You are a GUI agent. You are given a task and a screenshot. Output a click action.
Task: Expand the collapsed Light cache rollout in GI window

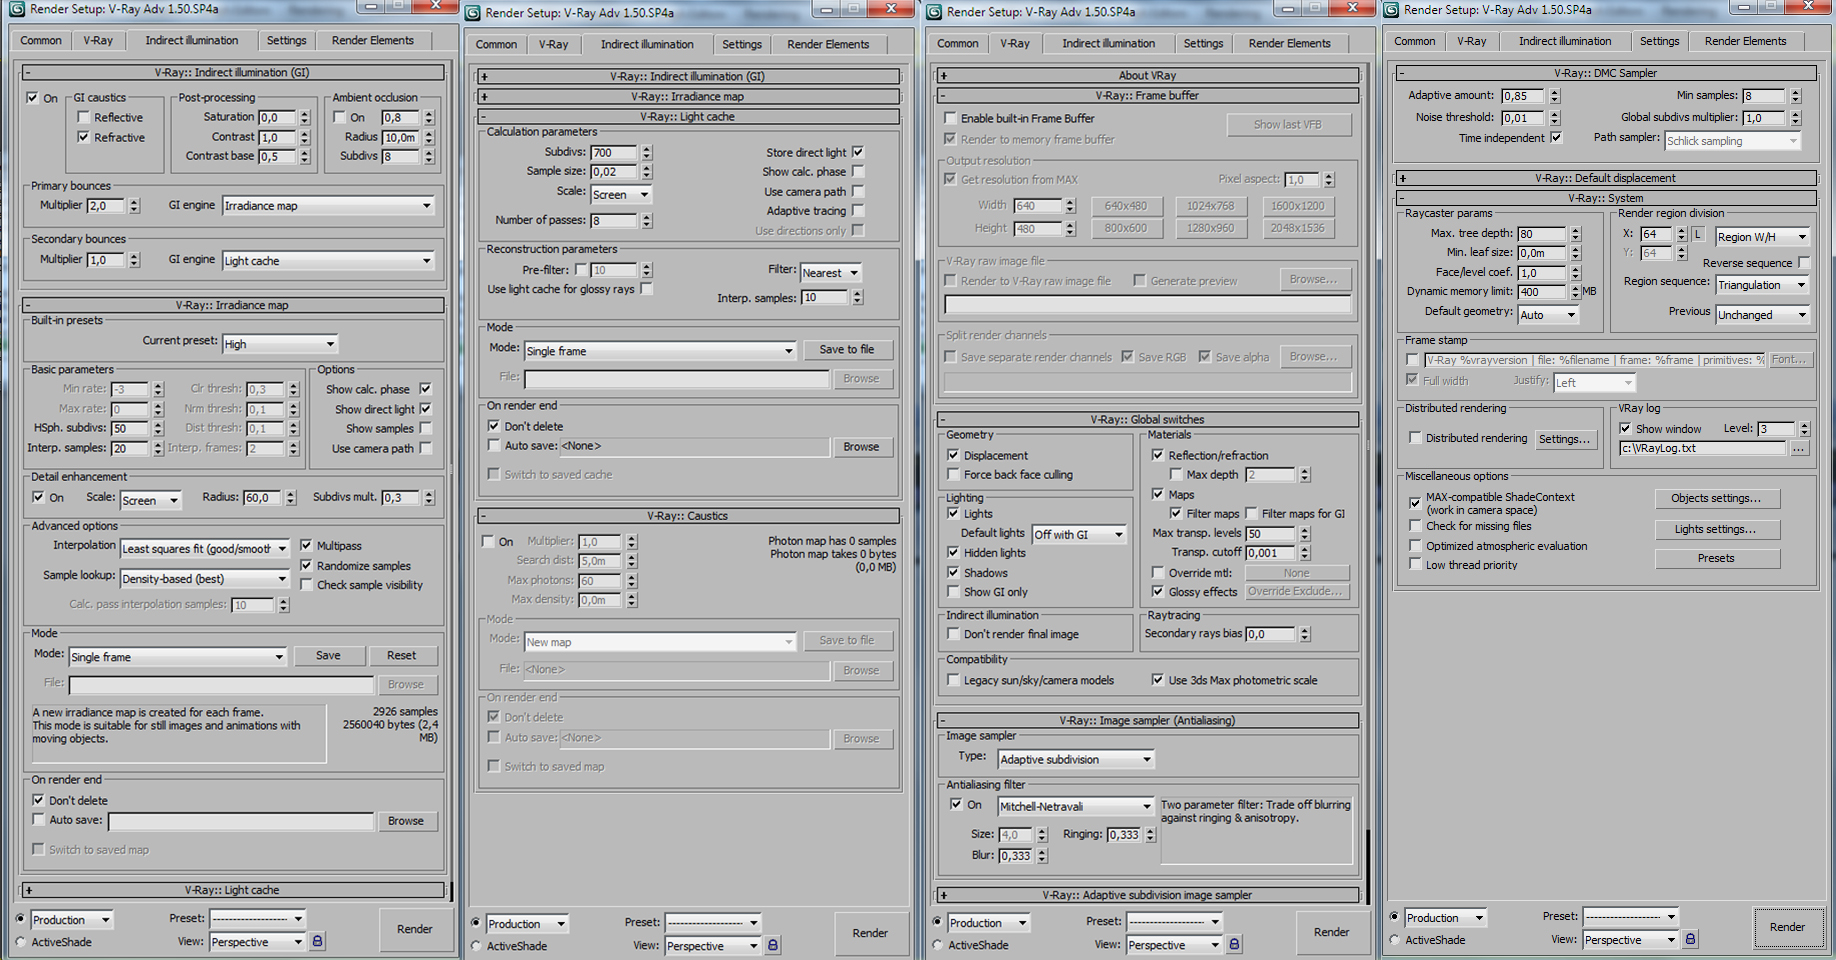231,890
